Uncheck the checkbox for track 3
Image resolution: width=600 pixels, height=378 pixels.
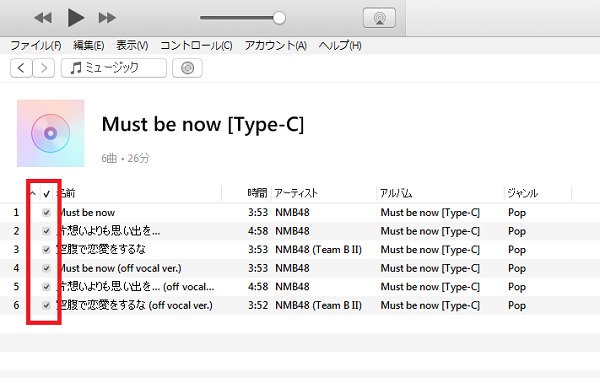click(46, 249)
